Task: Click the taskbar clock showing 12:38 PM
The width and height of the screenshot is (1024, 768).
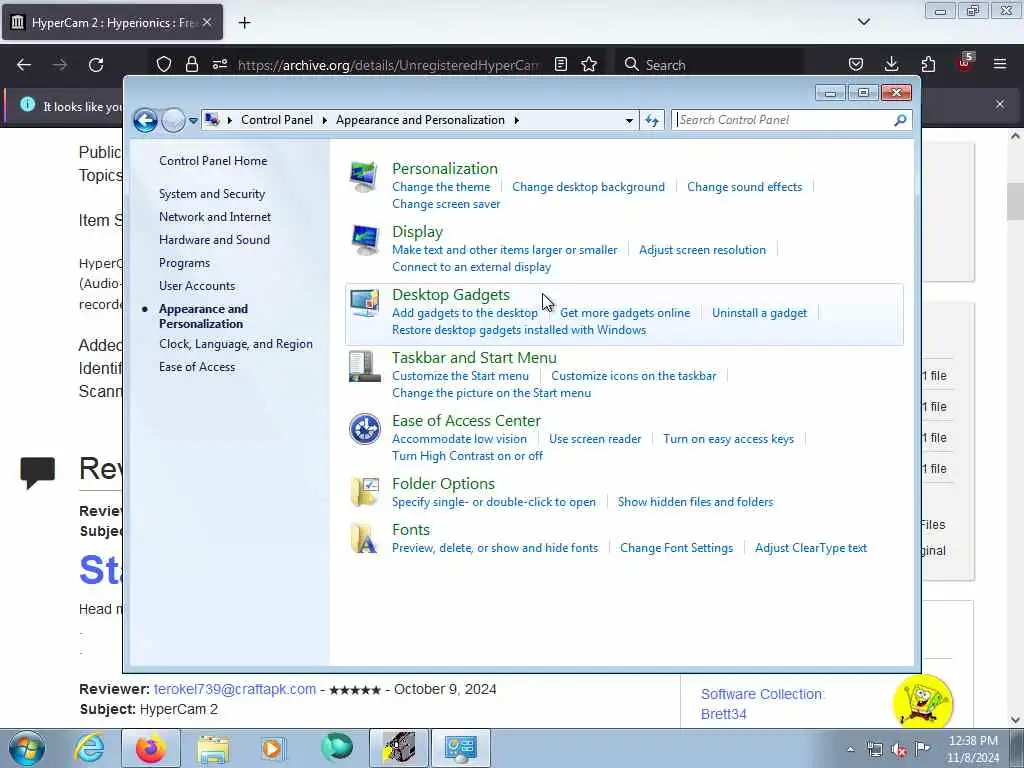Action: point(973,749)
